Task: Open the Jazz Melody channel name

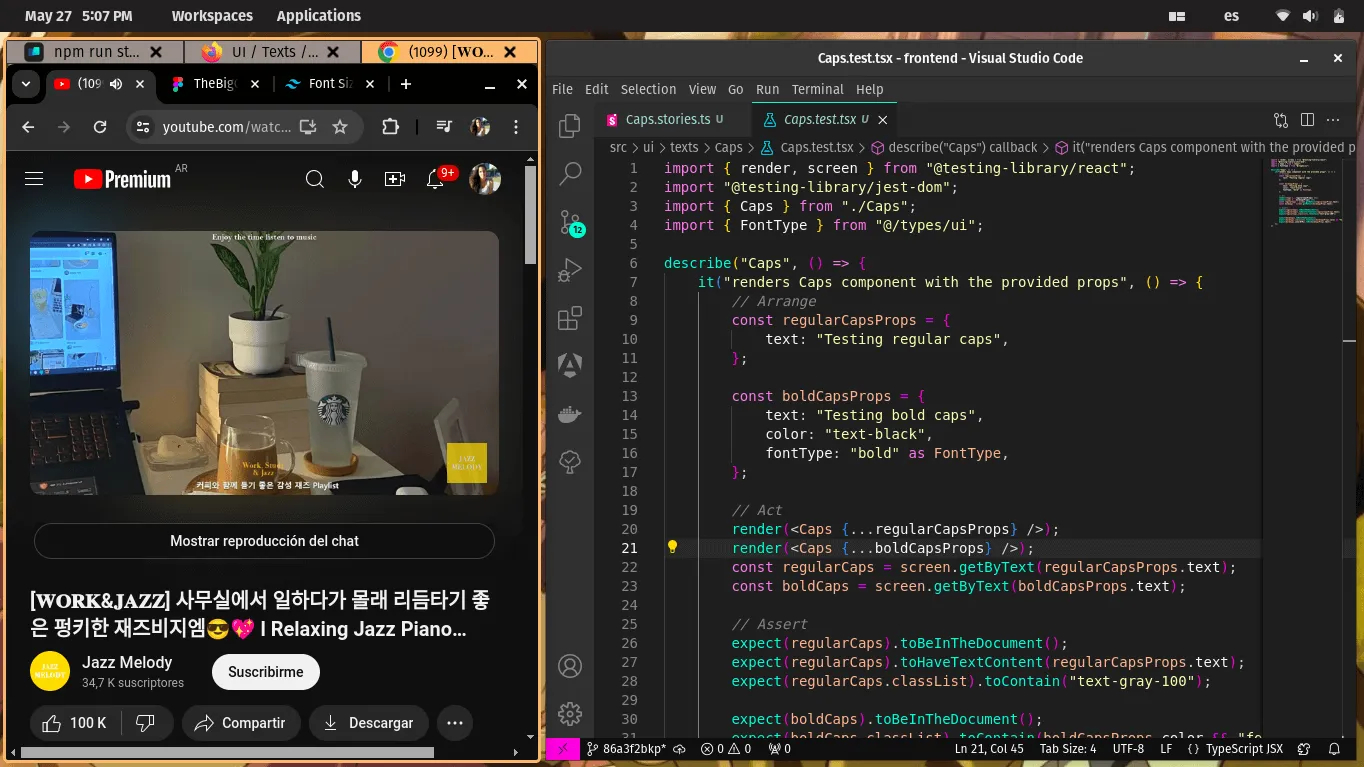Action: (x=127, y=662)
